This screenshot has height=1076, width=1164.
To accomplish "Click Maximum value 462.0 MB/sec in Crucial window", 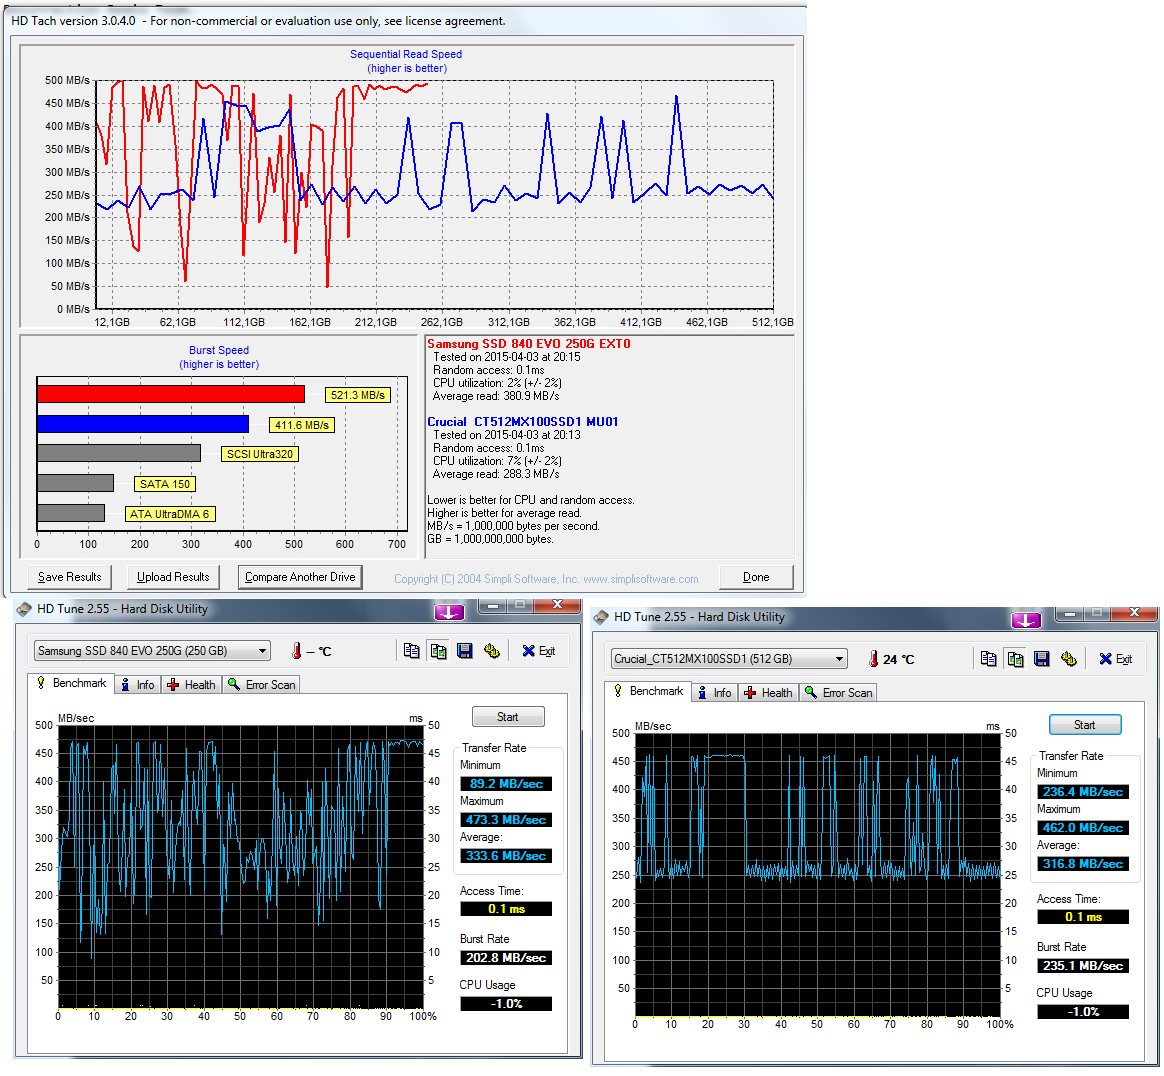I will coord(1083,828).
